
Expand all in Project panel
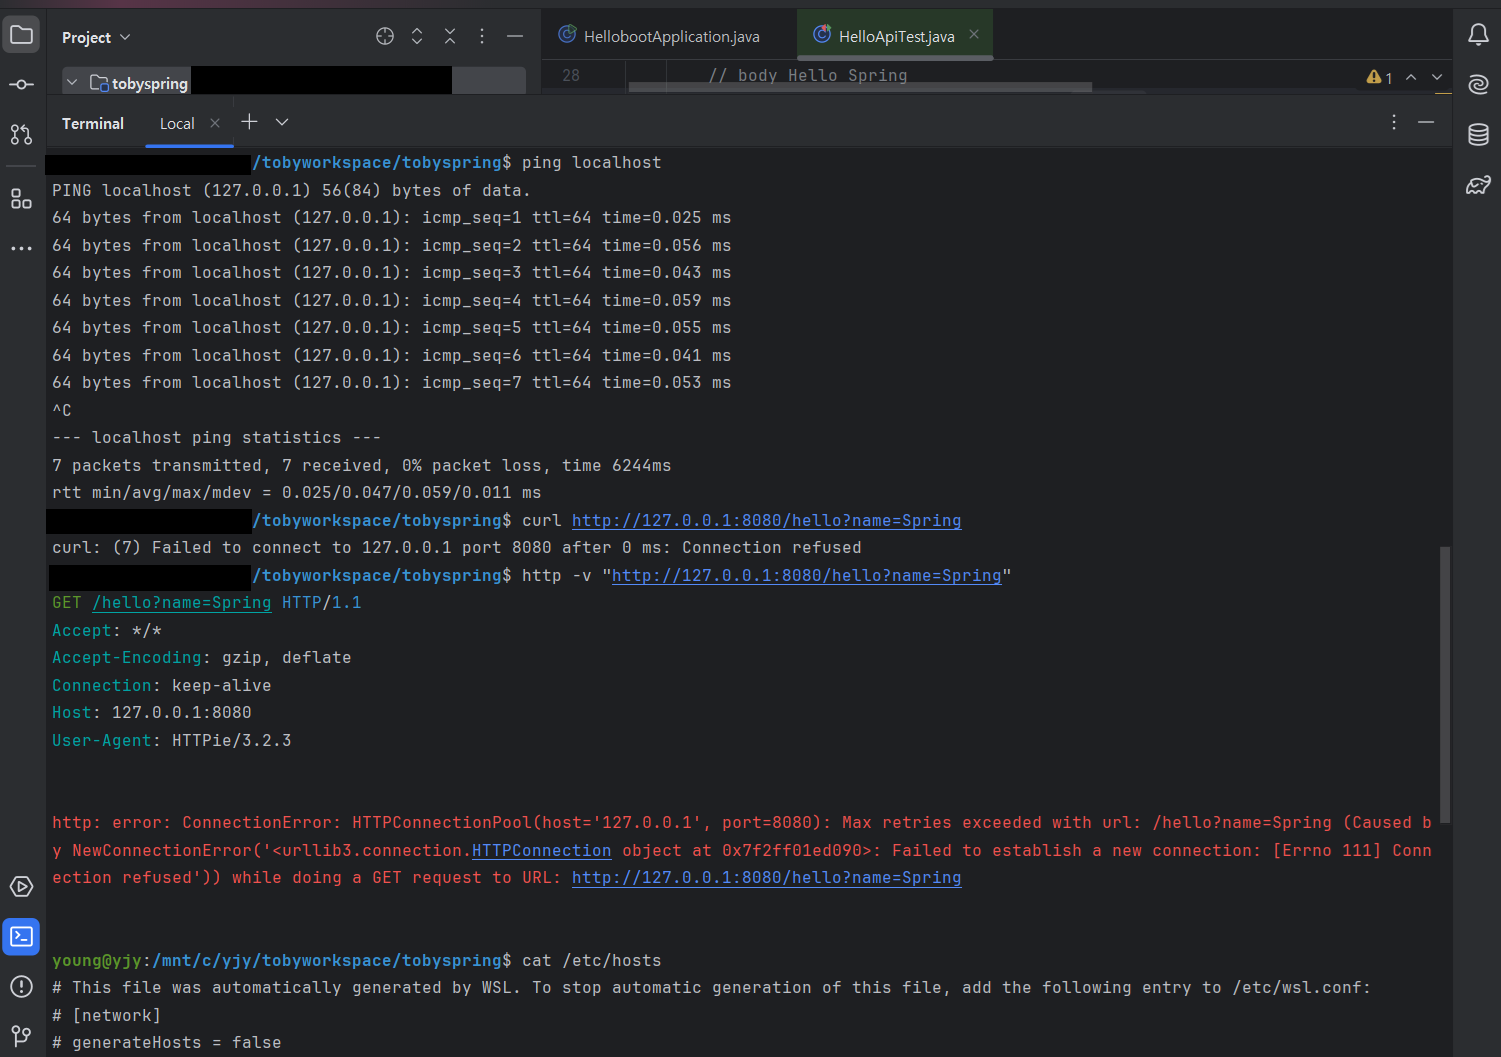pos(417,37)
